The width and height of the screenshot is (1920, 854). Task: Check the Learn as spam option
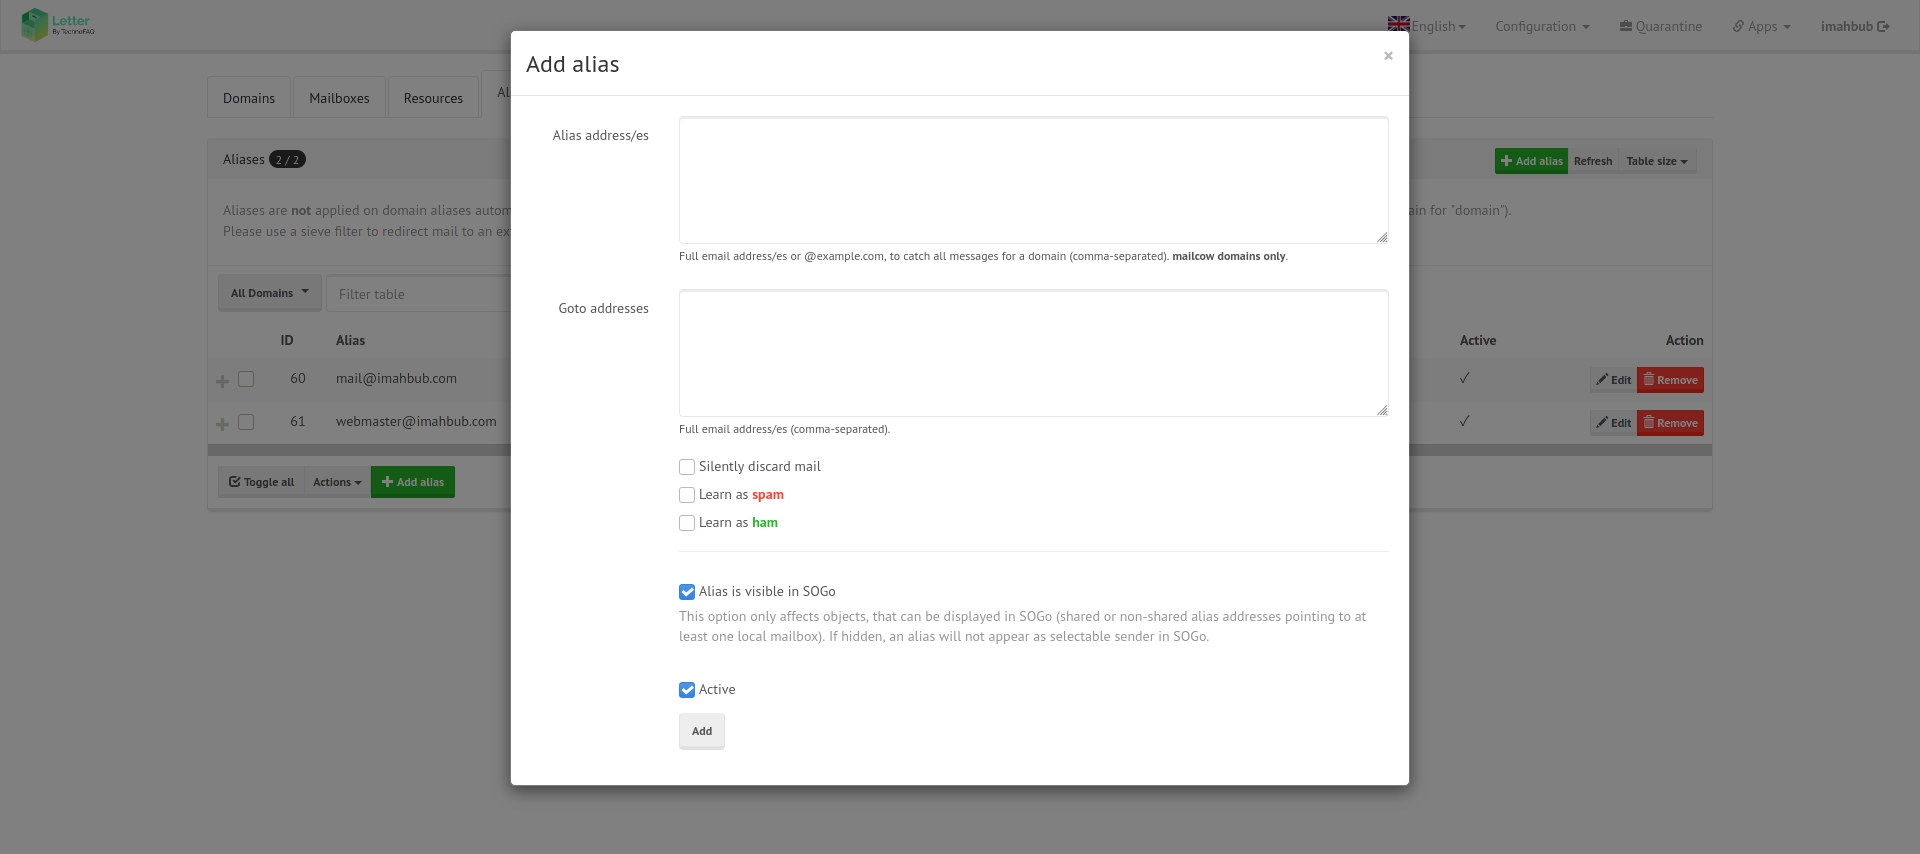pyautogui.click(x=687, y=495)
